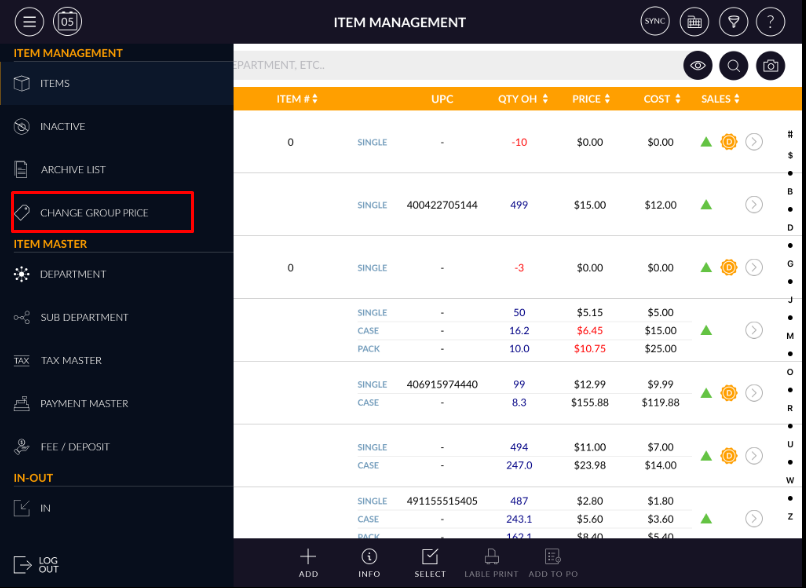The image size is (806, 588).
Task: Sort by QTY OH column
Action: 523,99
